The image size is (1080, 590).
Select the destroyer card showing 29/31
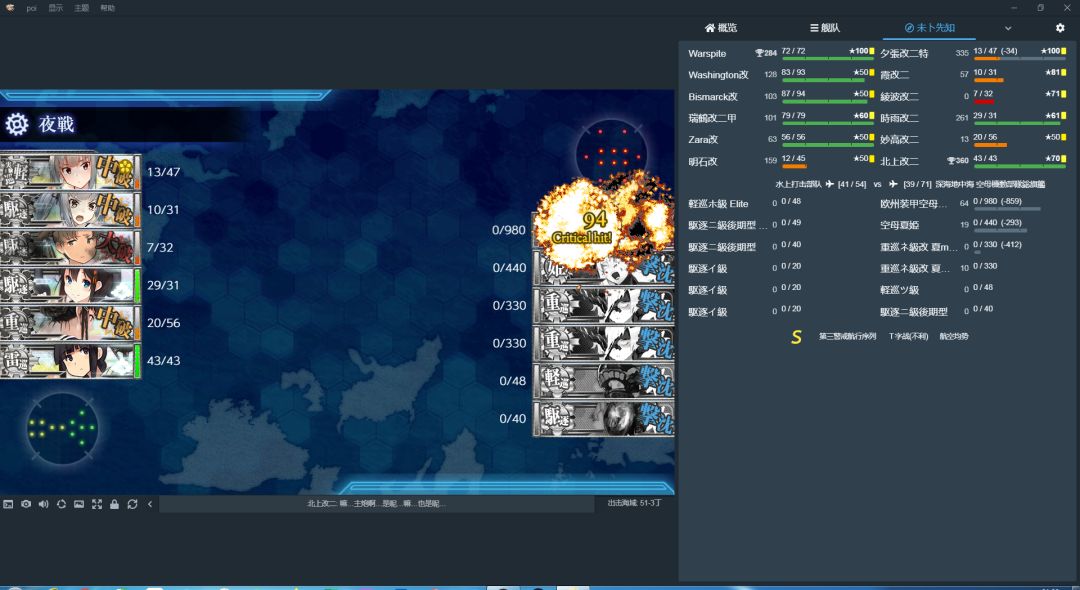[x=70, y=285]
